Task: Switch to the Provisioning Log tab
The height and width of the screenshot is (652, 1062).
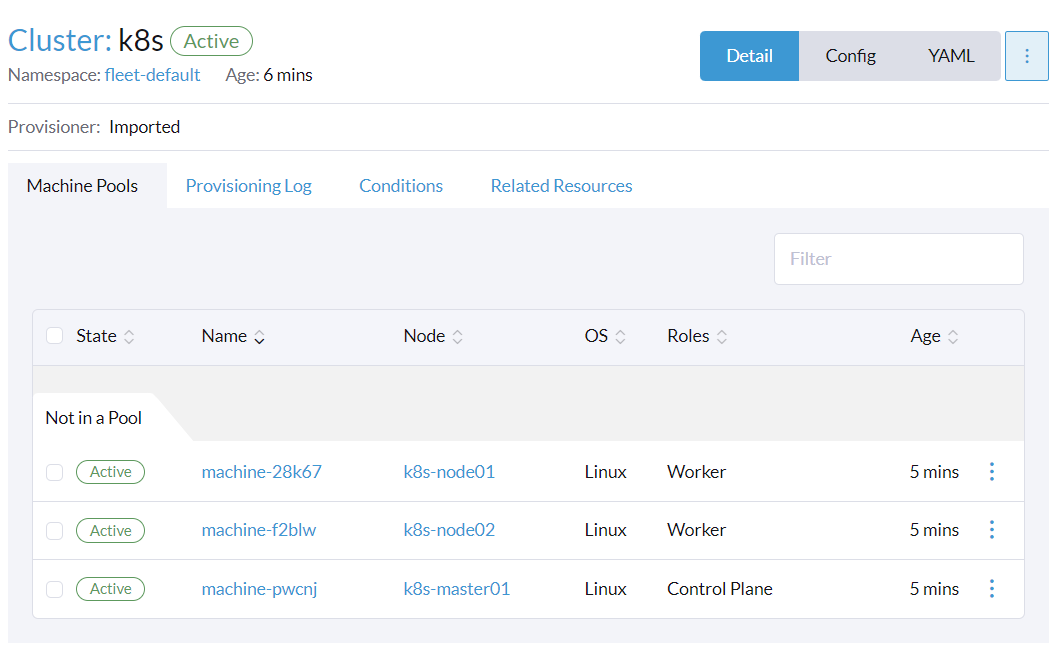Action: (248, 186)
